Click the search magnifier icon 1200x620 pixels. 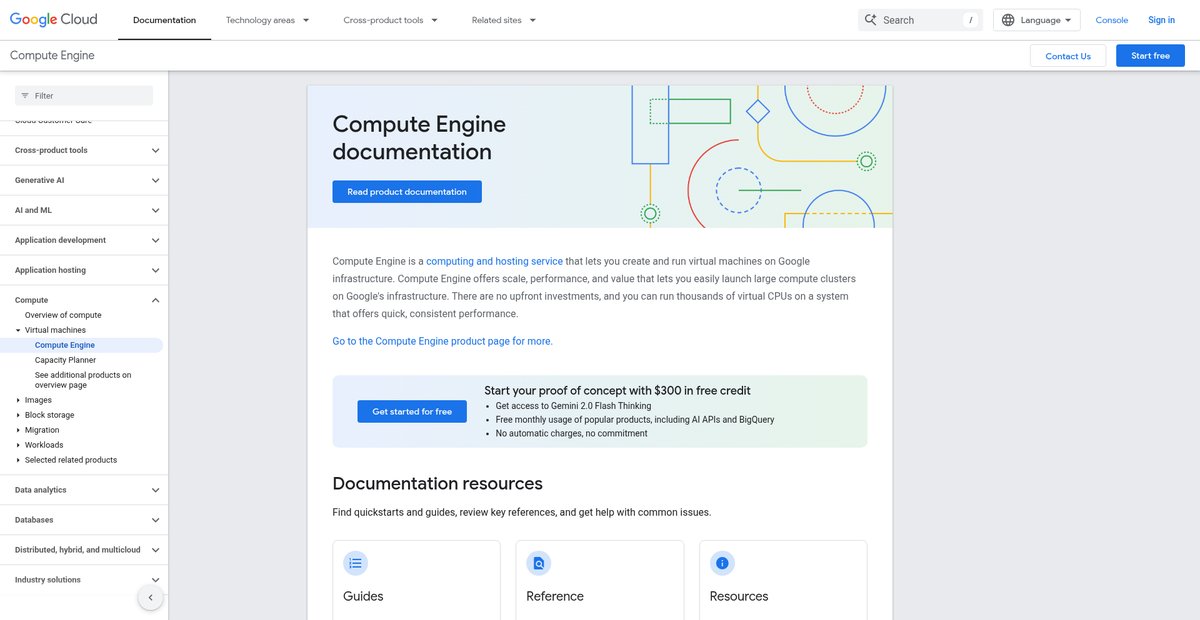pos(871,20)
